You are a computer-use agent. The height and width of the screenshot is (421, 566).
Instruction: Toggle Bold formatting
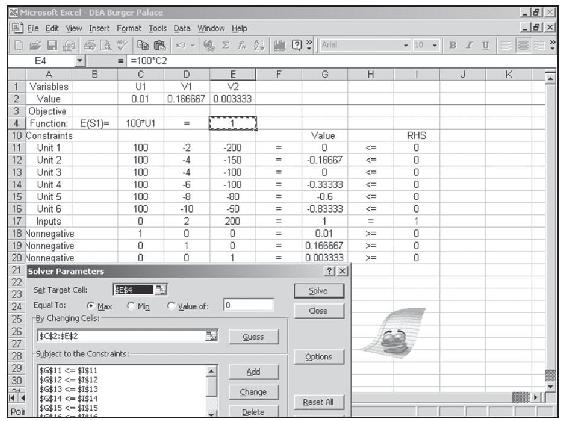452,45
